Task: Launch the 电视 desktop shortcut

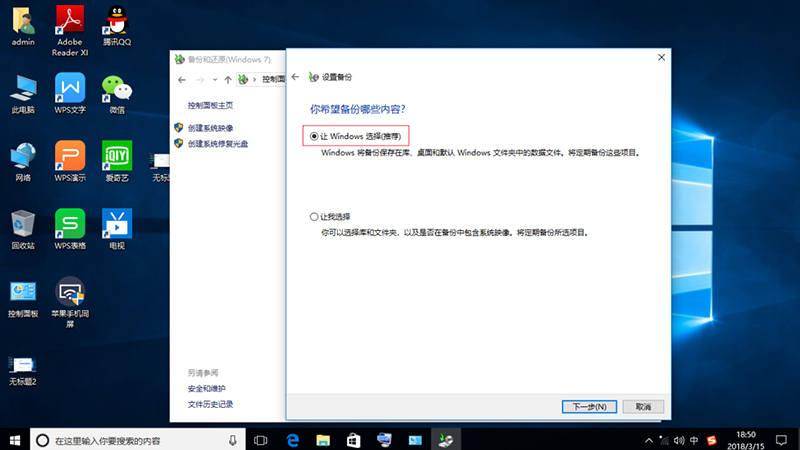Action: 117,229
